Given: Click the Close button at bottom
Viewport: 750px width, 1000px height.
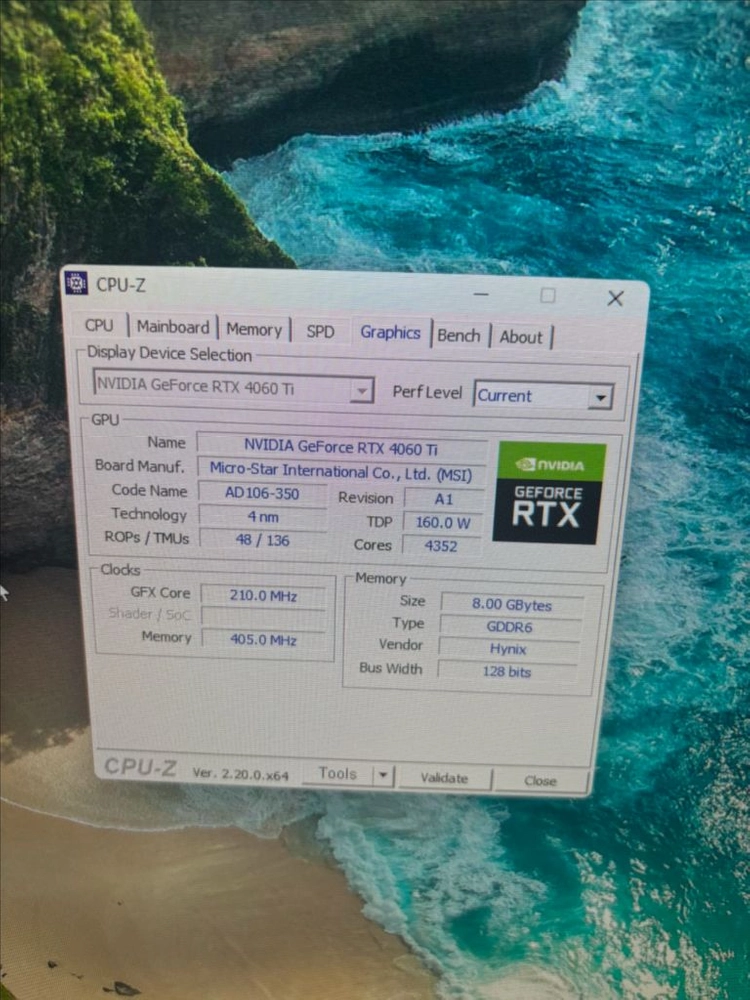Looking at the screenshot, I should pyautogui.click(x=540, y=781).
